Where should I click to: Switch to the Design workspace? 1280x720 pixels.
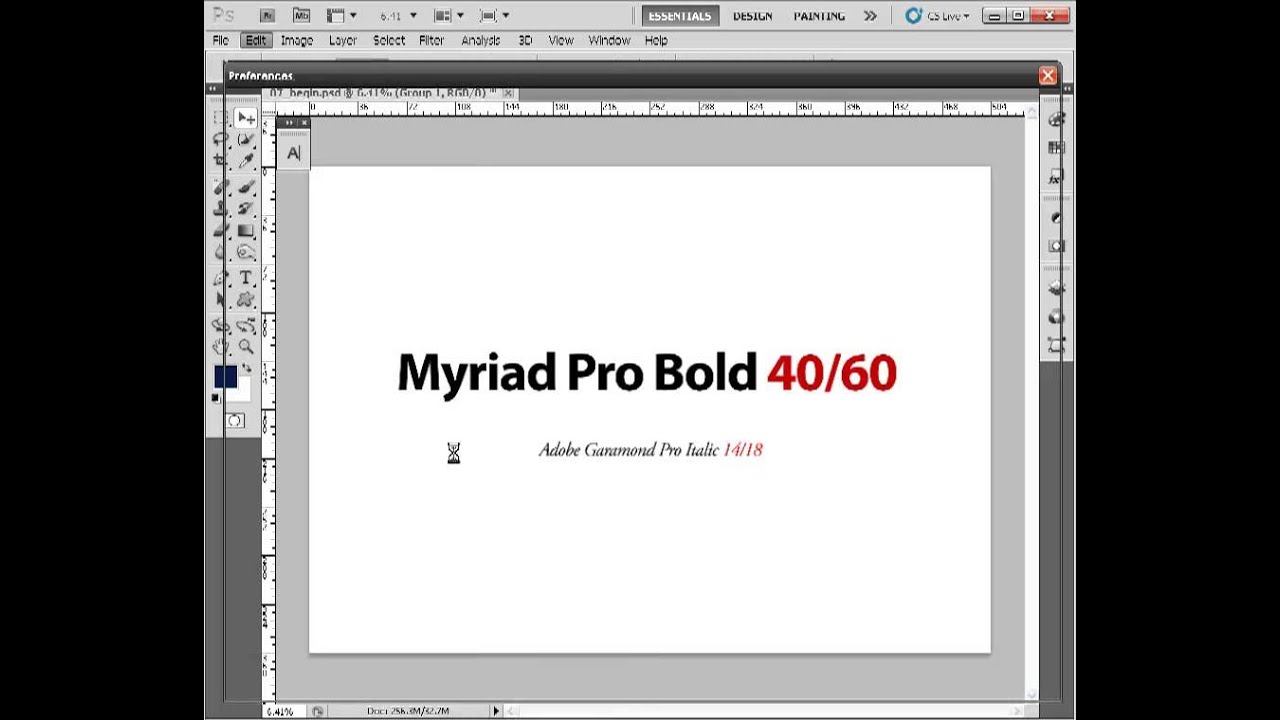point(752,16)
